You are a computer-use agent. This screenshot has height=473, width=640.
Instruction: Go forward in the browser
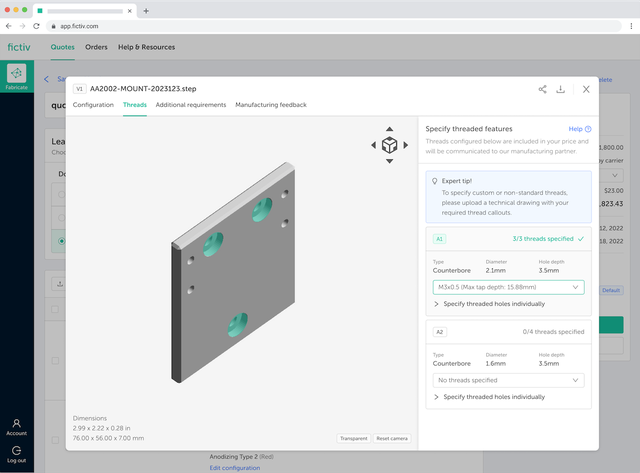pyautogui.click(x=22, y=26)
